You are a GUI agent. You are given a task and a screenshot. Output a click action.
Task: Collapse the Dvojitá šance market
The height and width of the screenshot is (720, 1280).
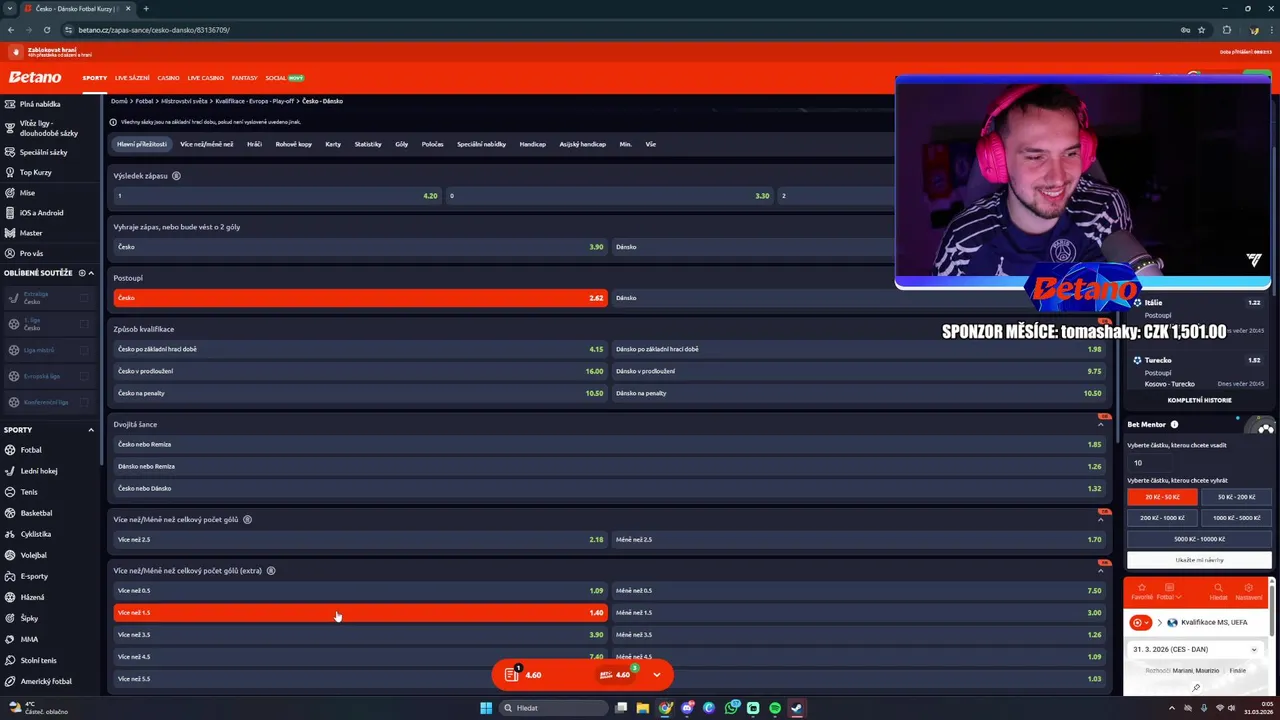pyautogui.click(x=1101, y=424)
